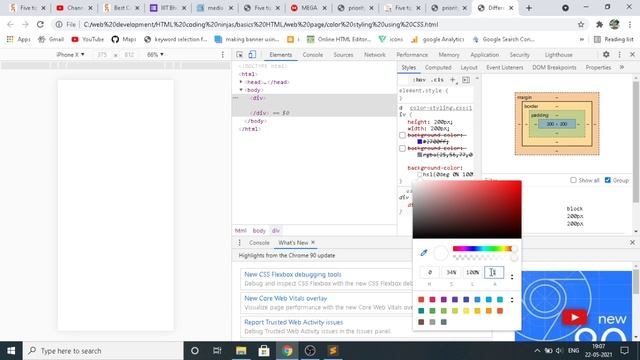
Task: Open the color-styling.css source link
Action: pyautogui.click(x=441, y=108)
